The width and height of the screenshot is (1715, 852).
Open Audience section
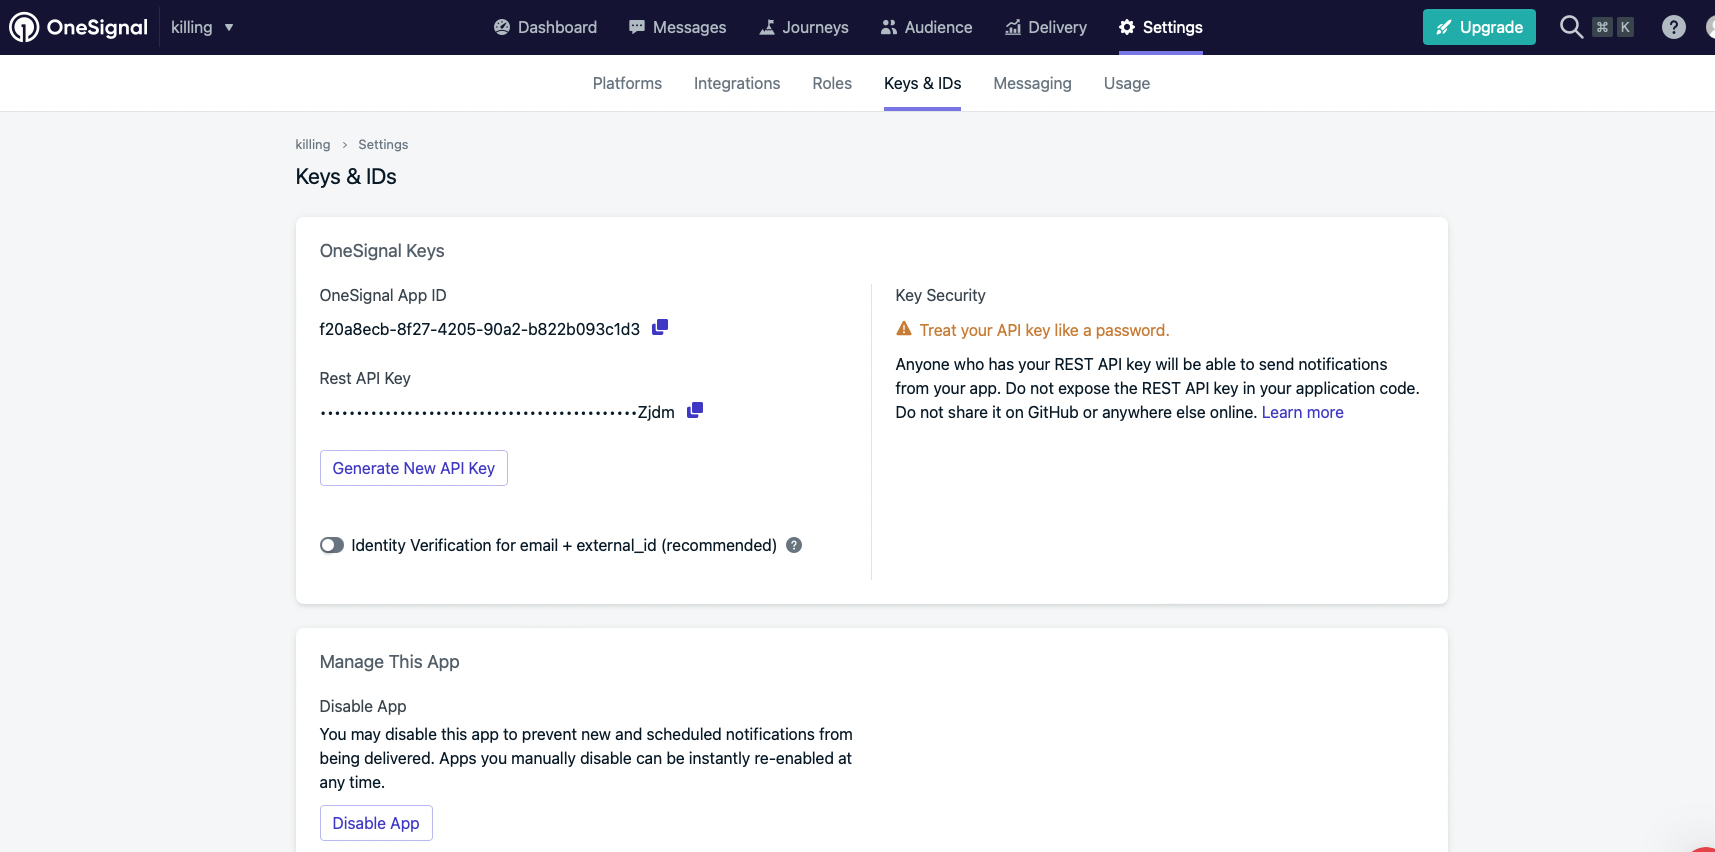click(926, 27)
